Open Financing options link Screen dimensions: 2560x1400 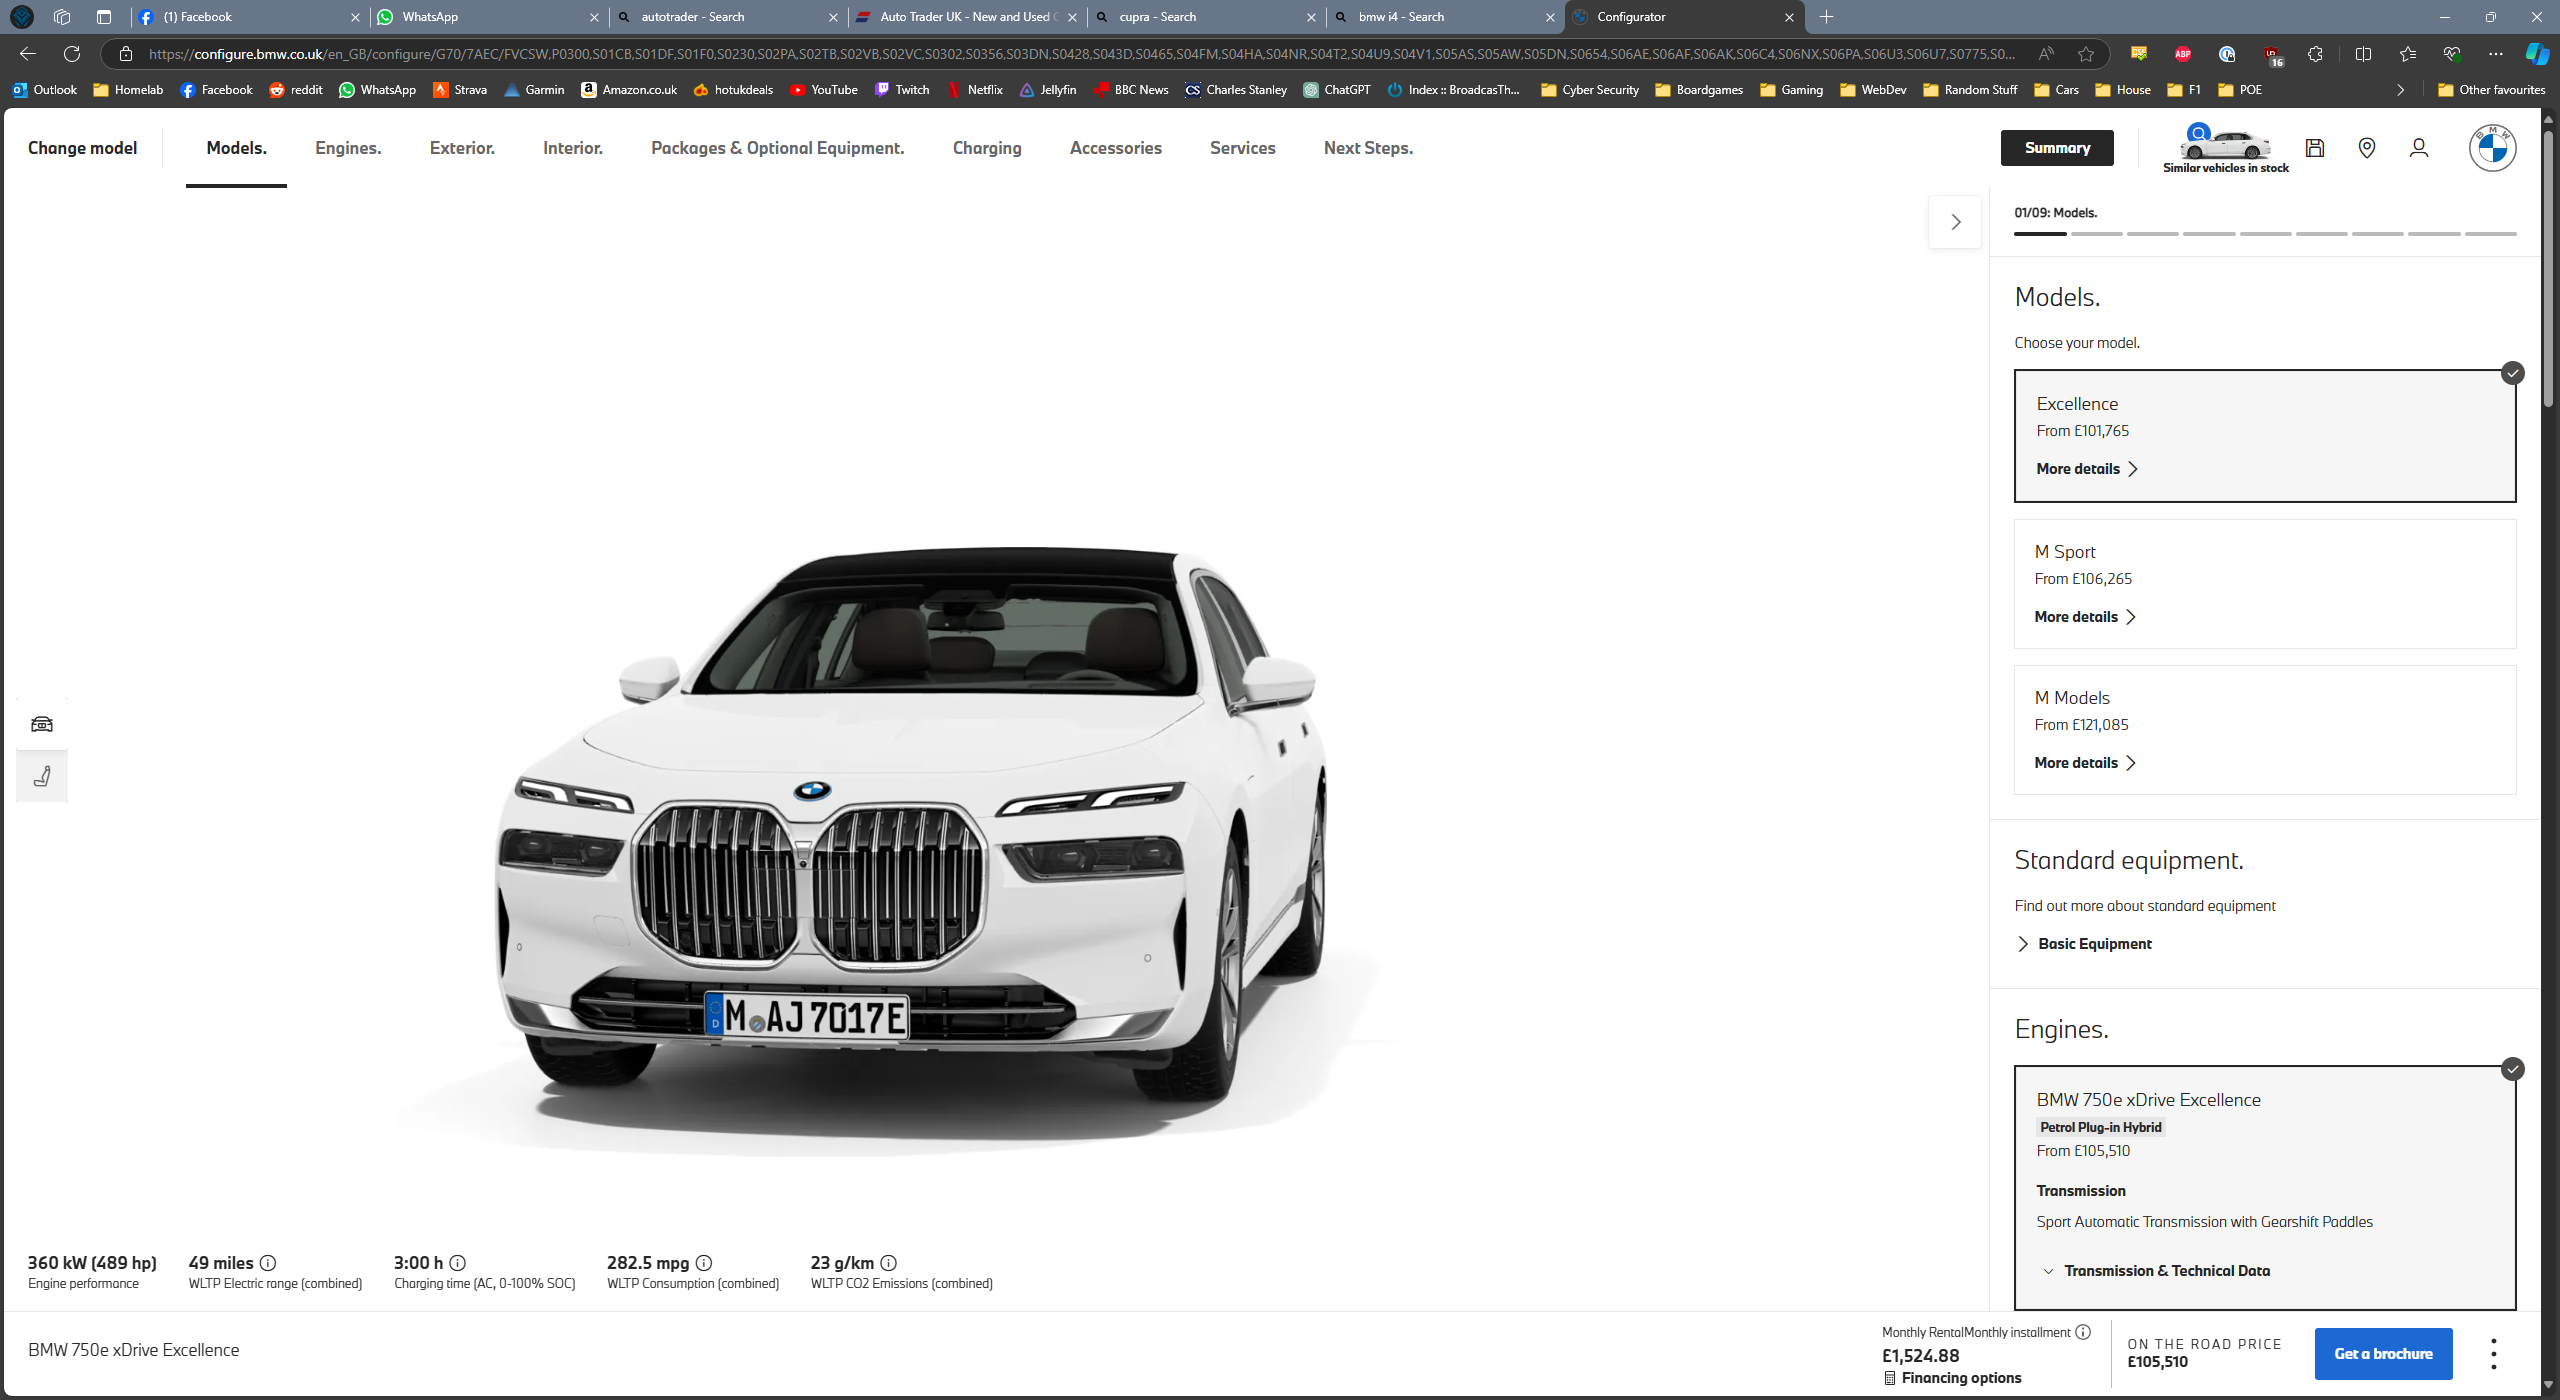(x=1952, y=1378)
